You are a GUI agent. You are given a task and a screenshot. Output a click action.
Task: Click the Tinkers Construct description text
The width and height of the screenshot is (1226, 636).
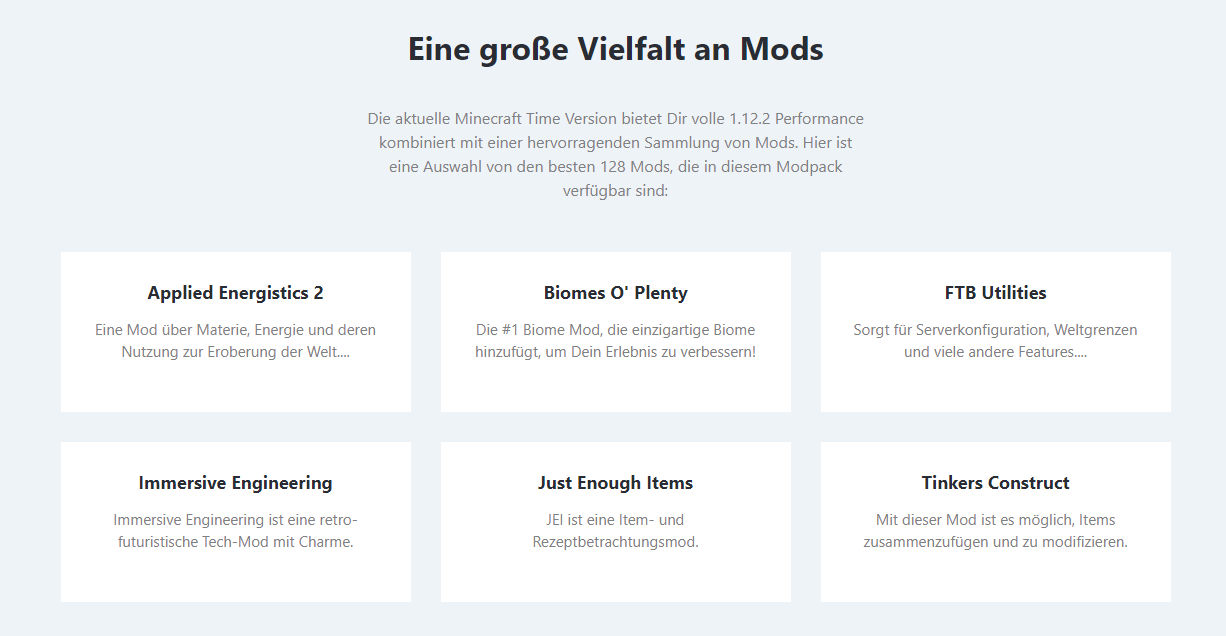point(995,531)
